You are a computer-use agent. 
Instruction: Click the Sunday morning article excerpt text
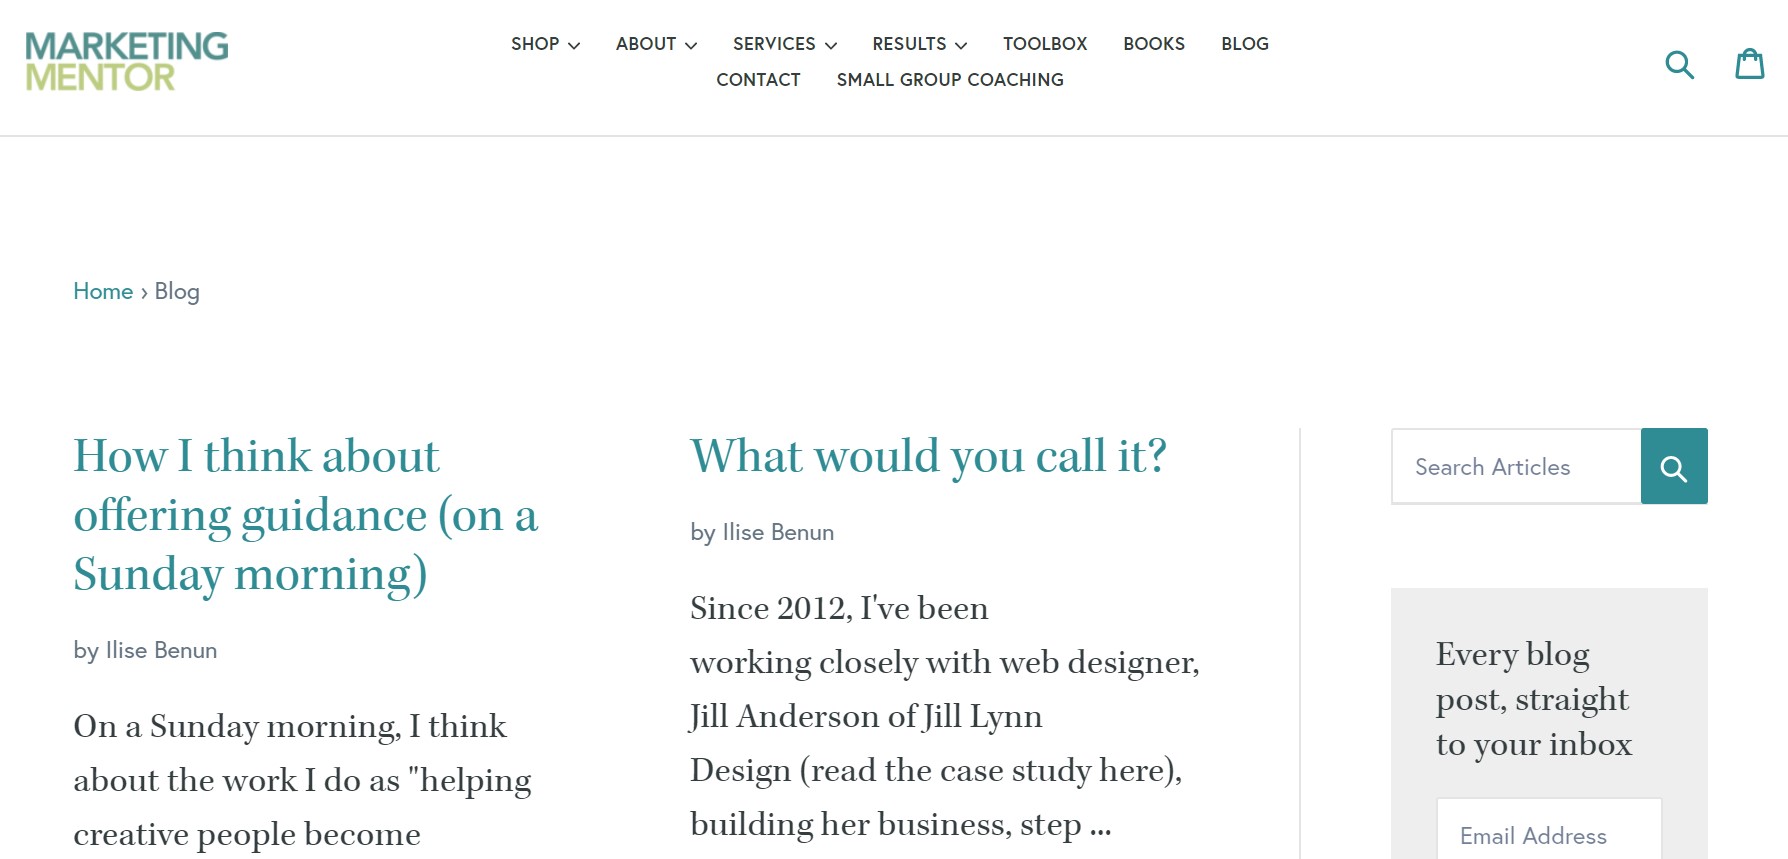click(x=301, y=780)
